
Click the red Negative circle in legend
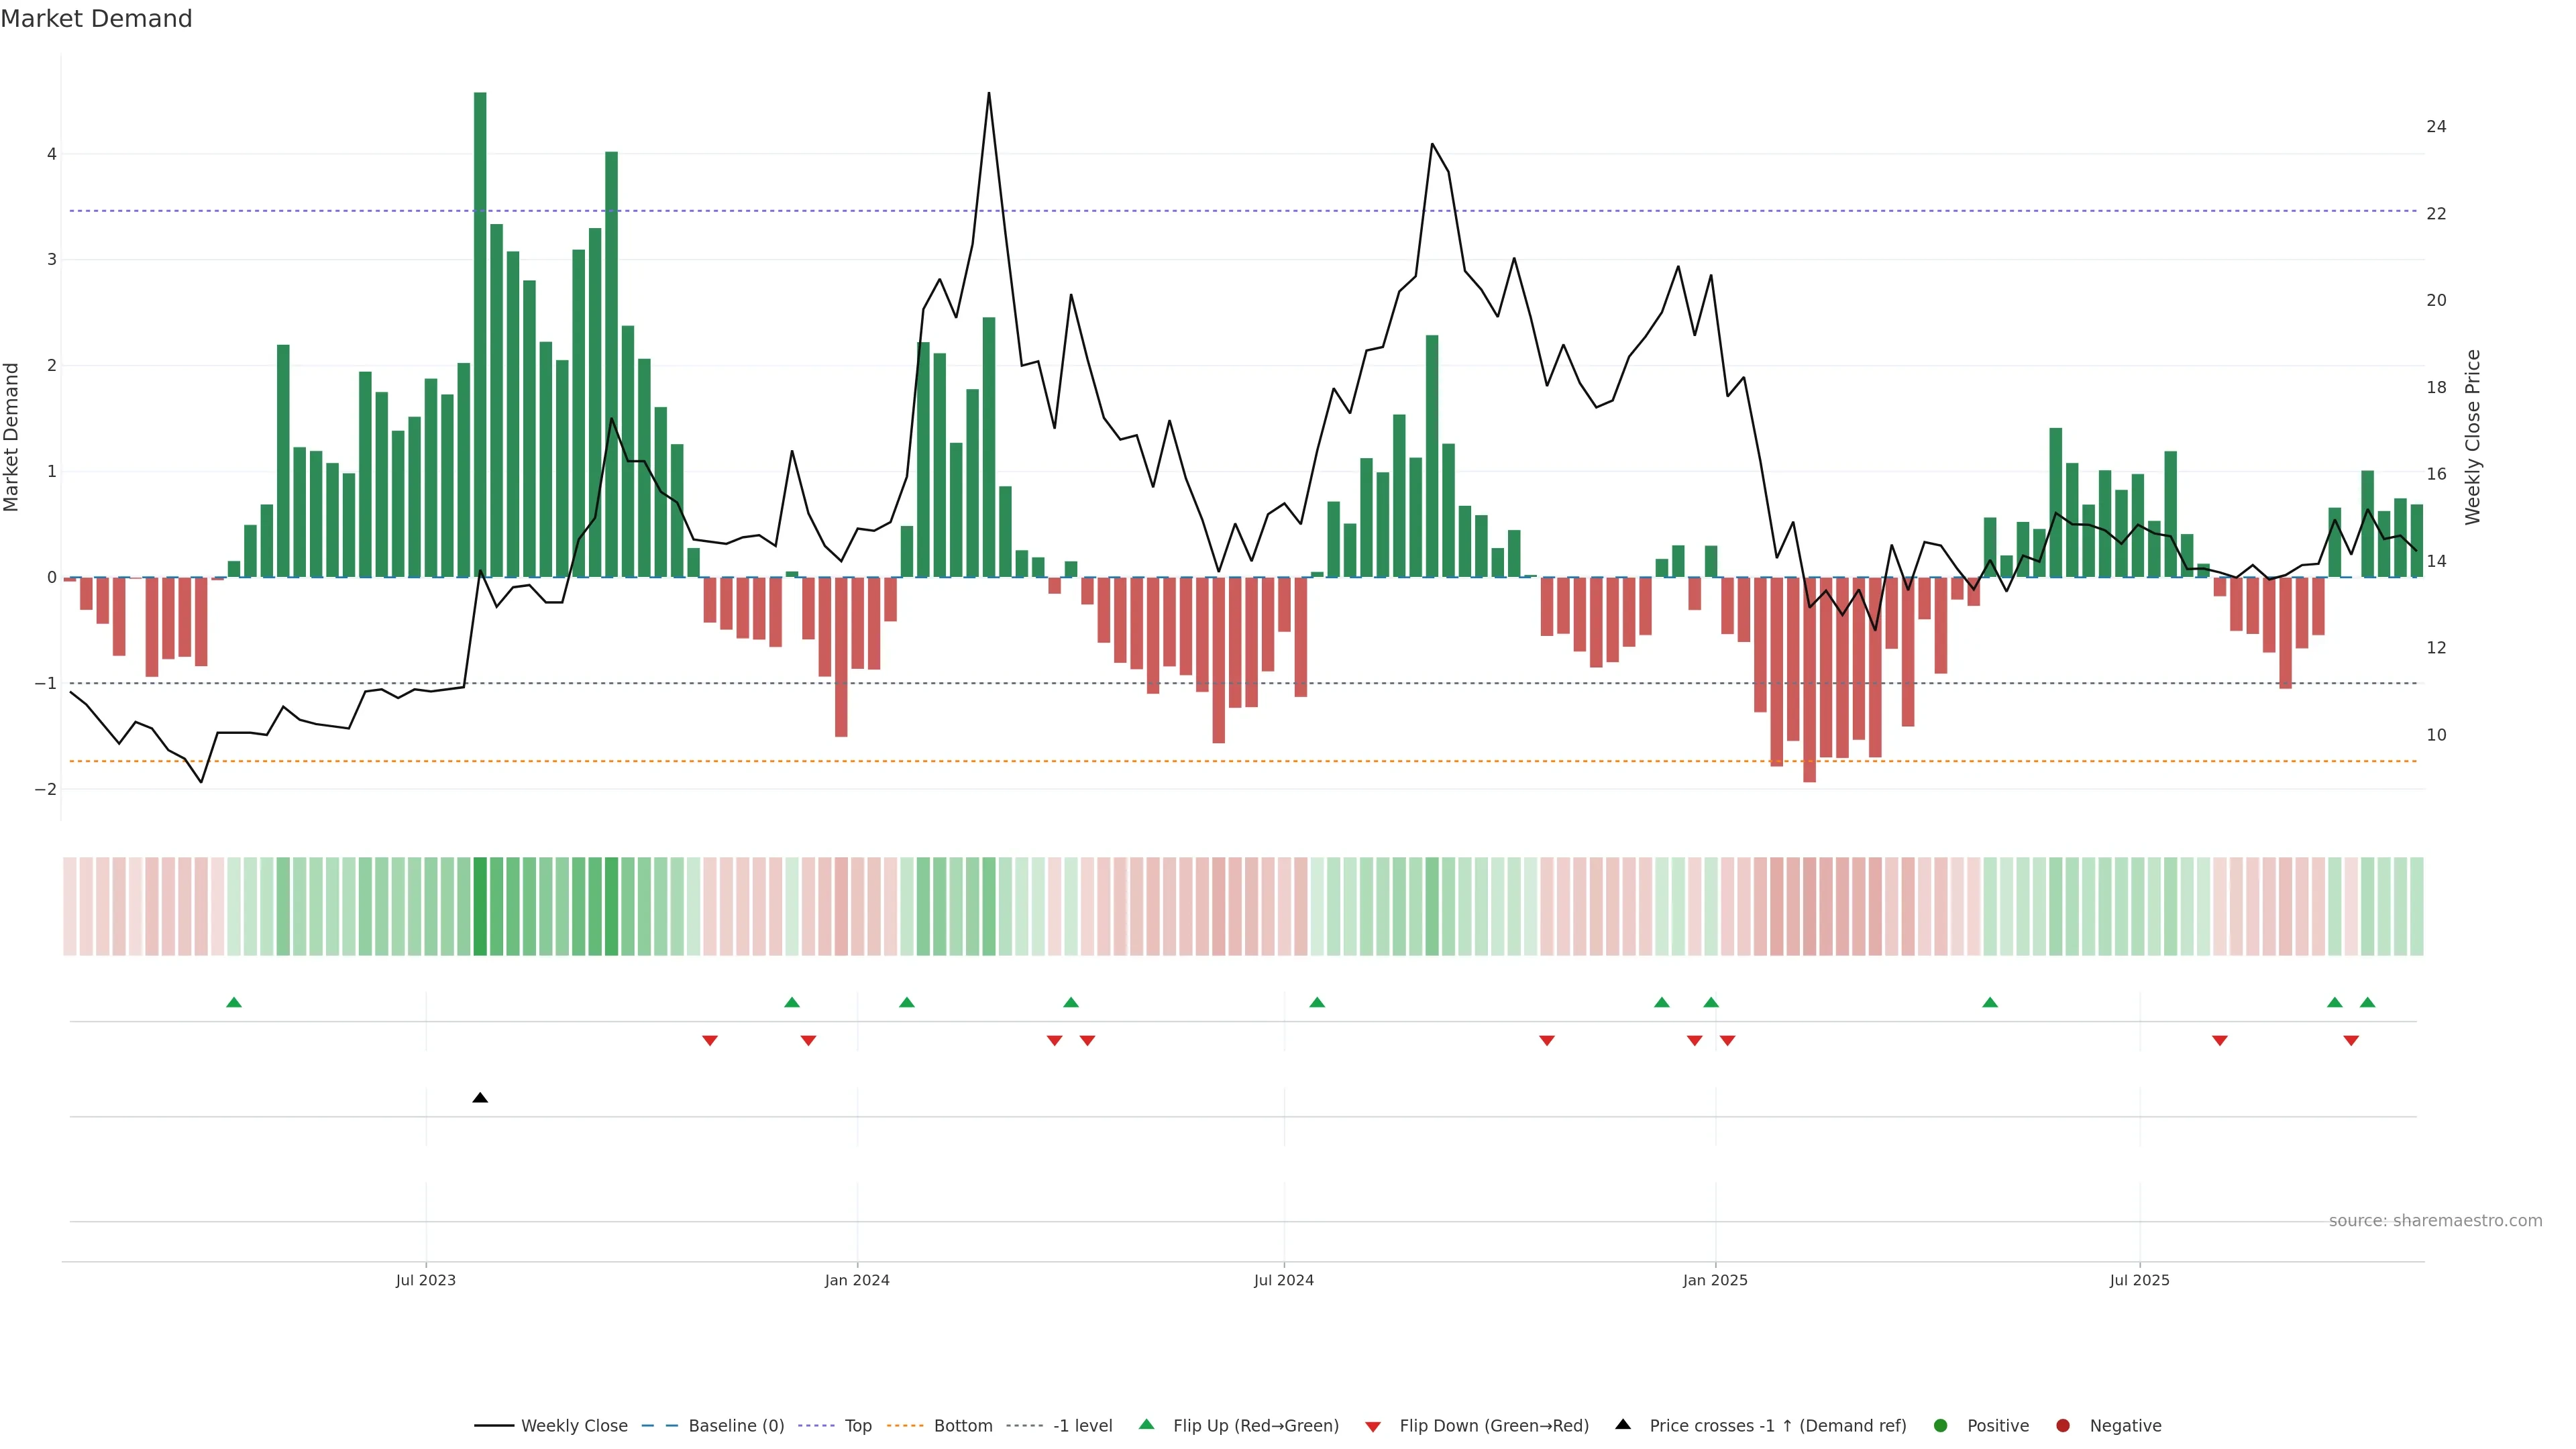[2063, 1425]
